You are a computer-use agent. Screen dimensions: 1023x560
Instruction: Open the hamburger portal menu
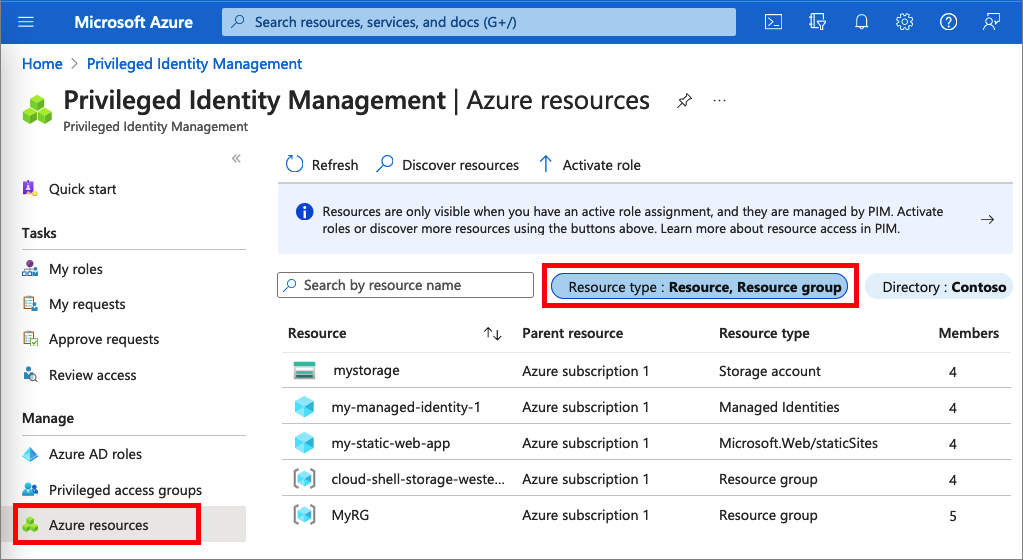(x=25, y=22)
